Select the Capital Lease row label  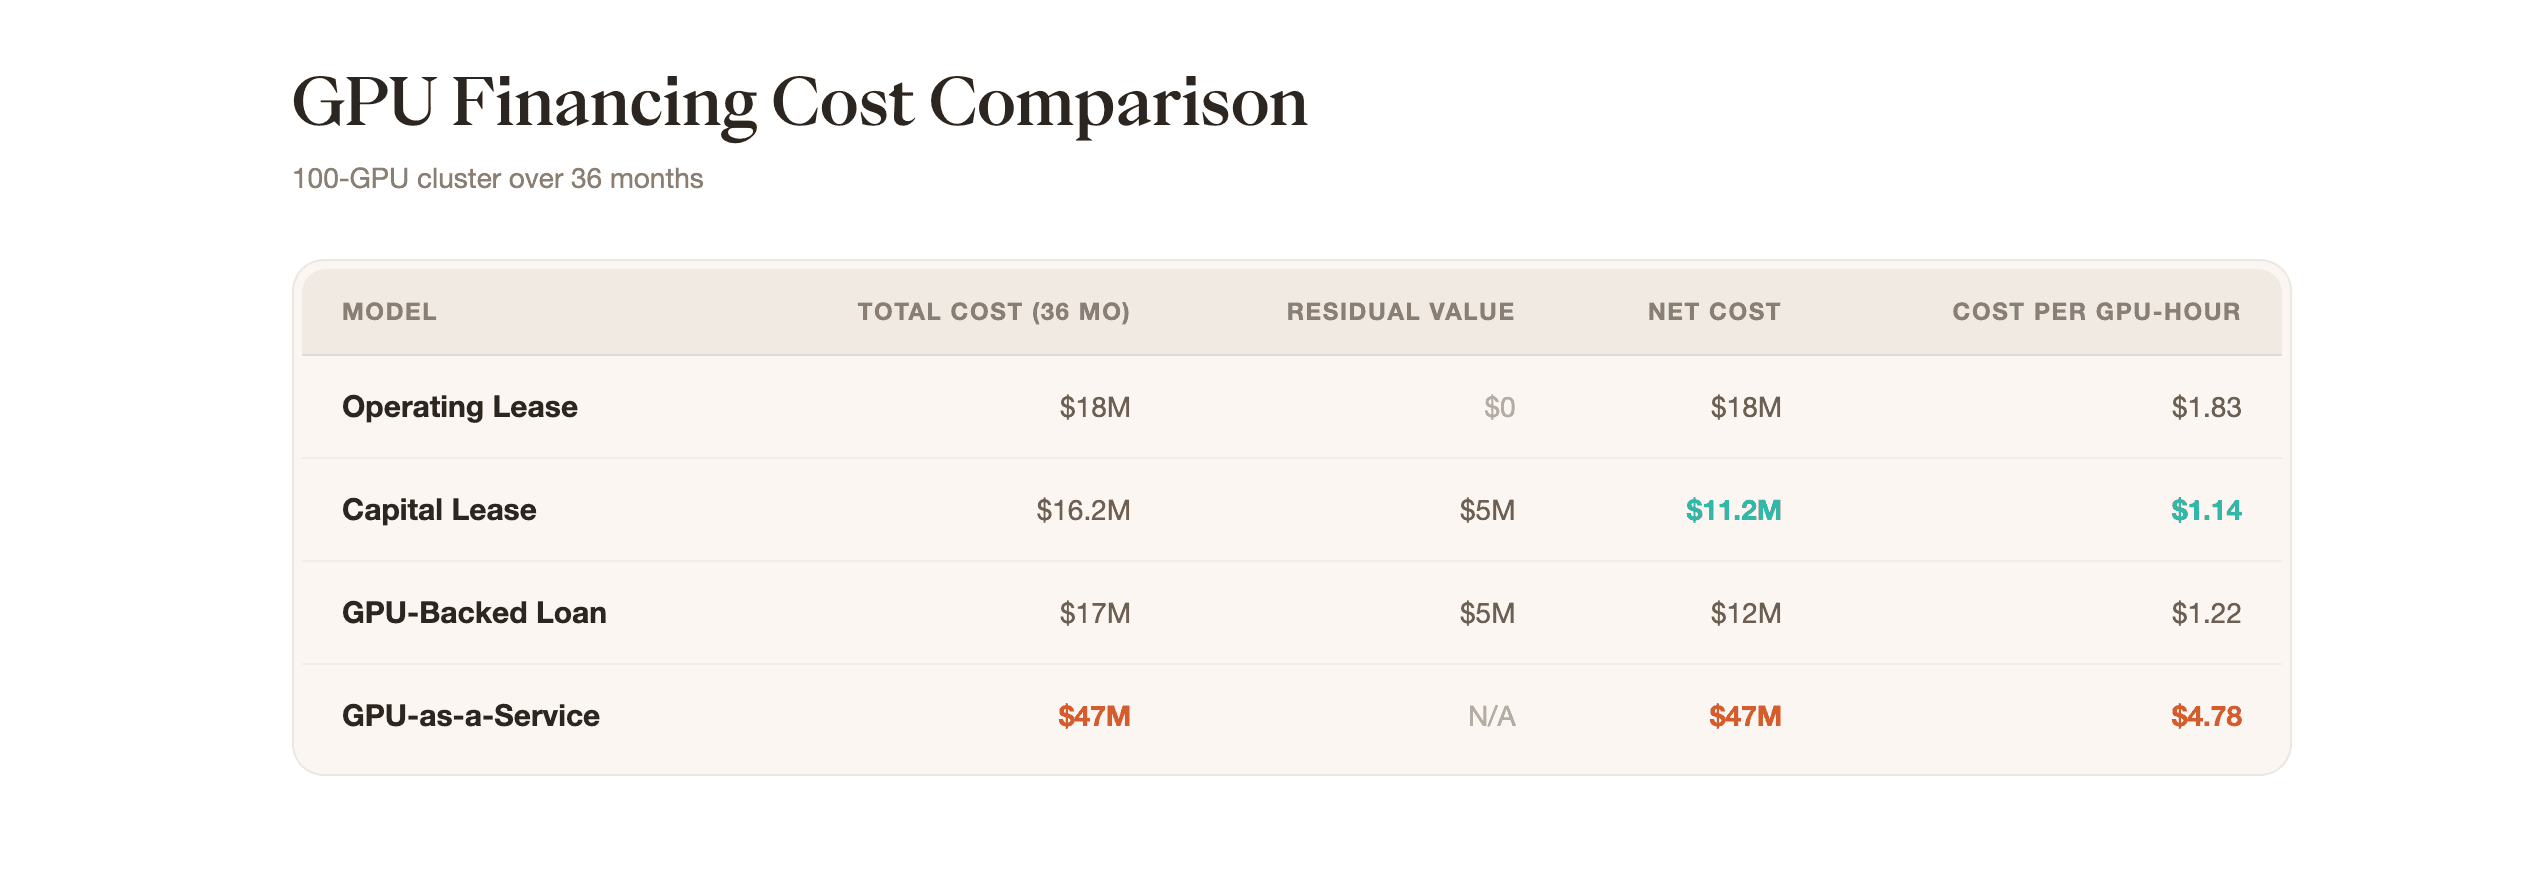(x=439, y=510)
